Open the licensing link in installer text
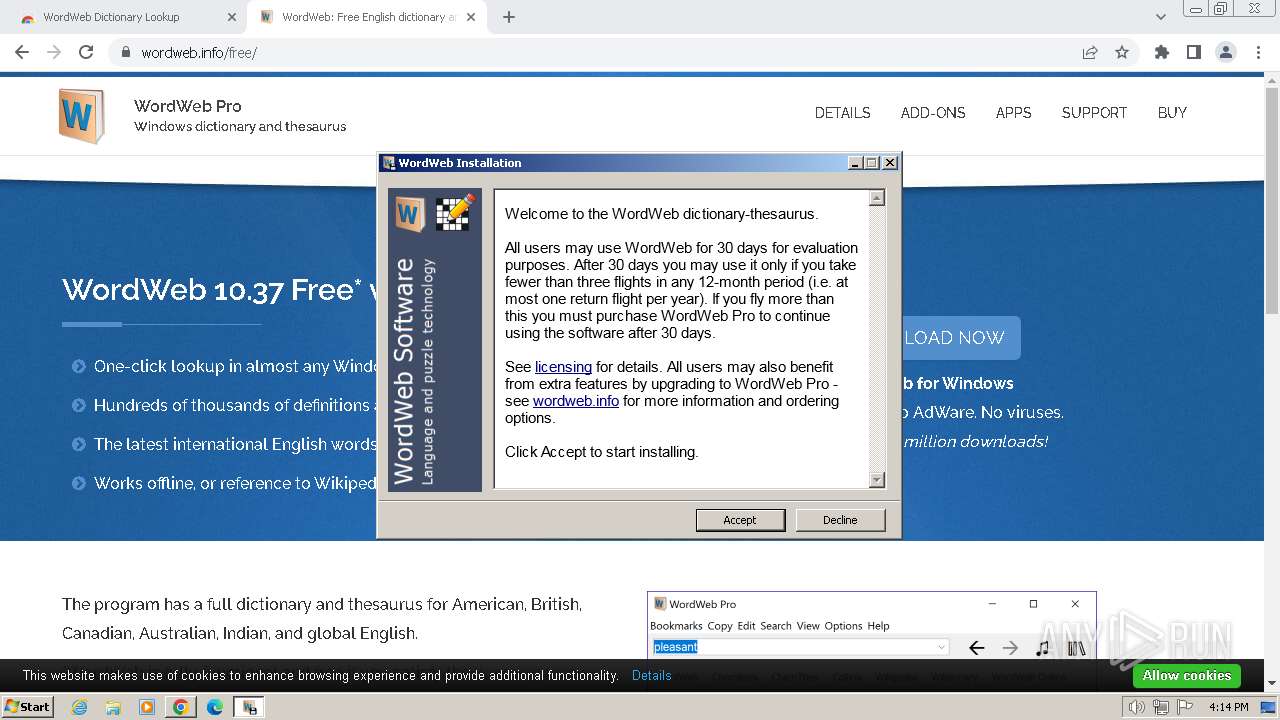The width and height of the screenshot is (1280, 720). tap(563, 367)
